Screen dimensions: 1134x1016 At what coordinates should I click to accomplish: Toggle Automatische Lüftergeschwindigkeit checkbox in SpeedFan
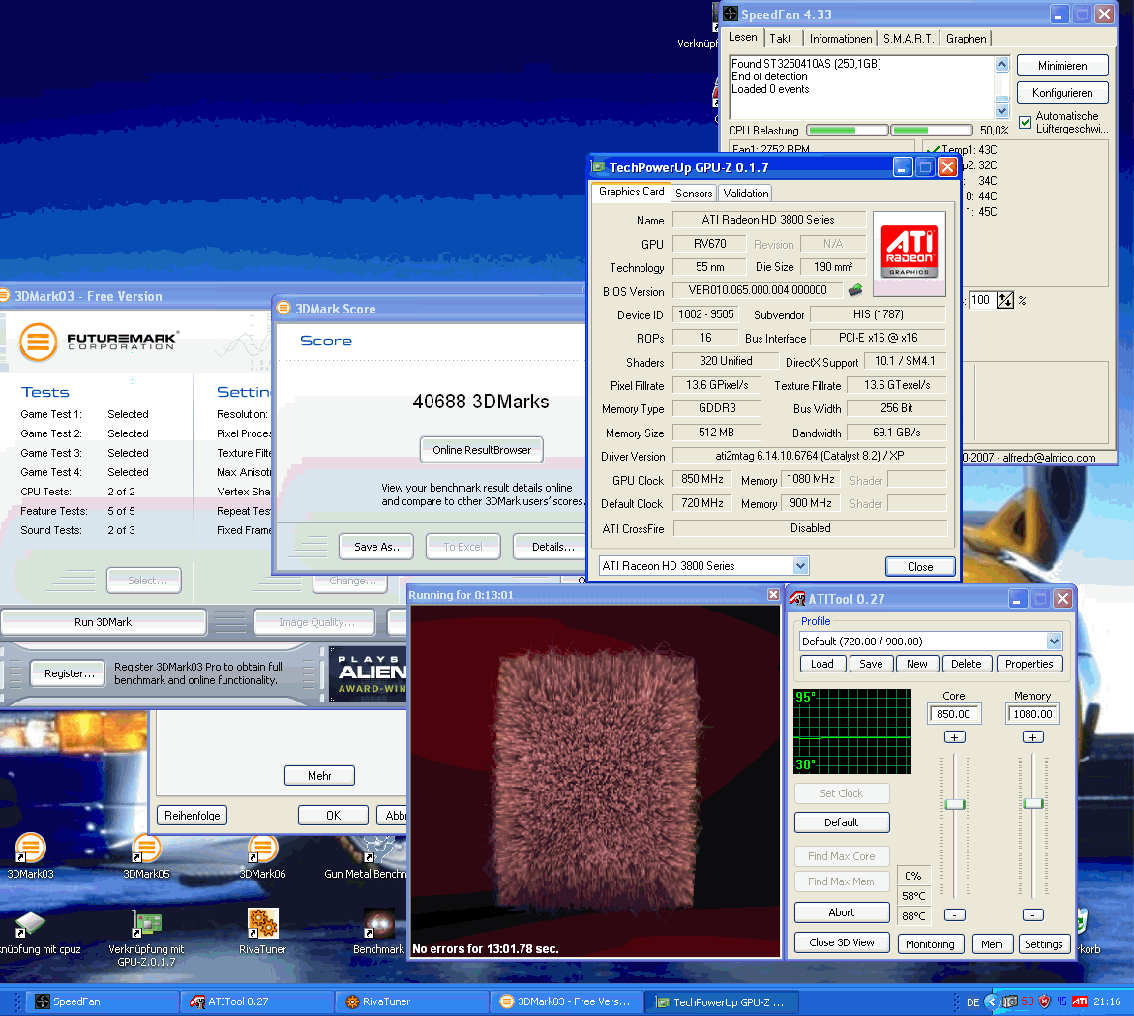1025,122
